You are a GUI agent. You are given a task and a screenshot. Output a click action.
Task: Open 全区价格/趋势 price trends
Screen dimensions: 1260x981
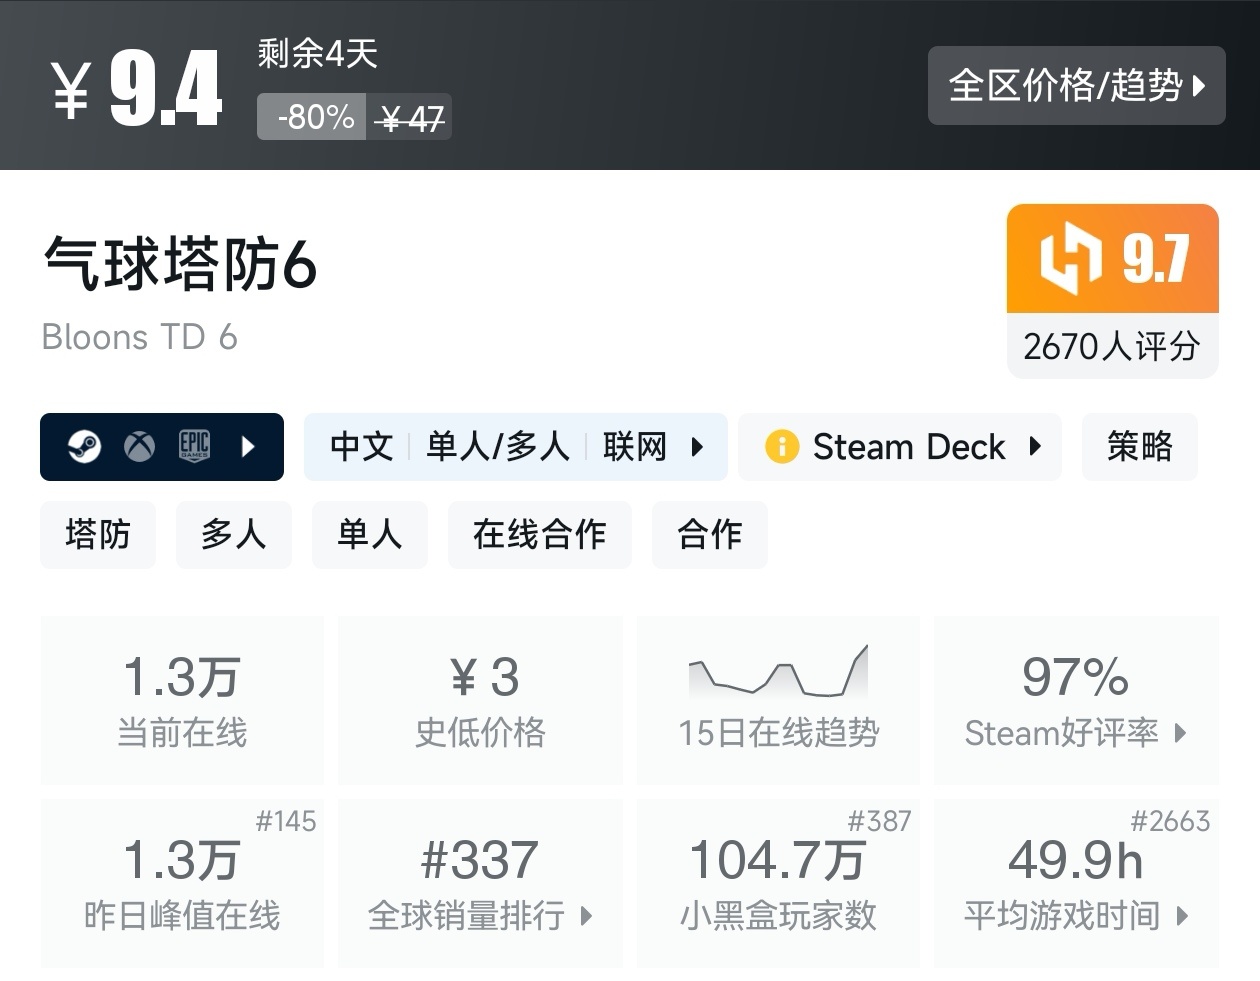1076,86
